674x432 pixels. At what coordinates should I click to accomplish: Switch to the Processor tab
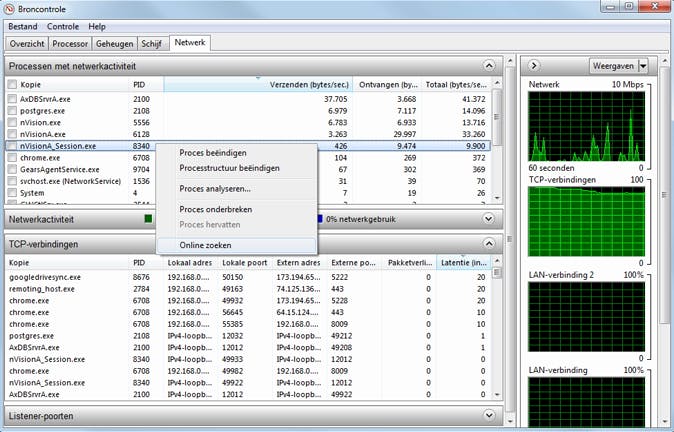click(70, 43)
